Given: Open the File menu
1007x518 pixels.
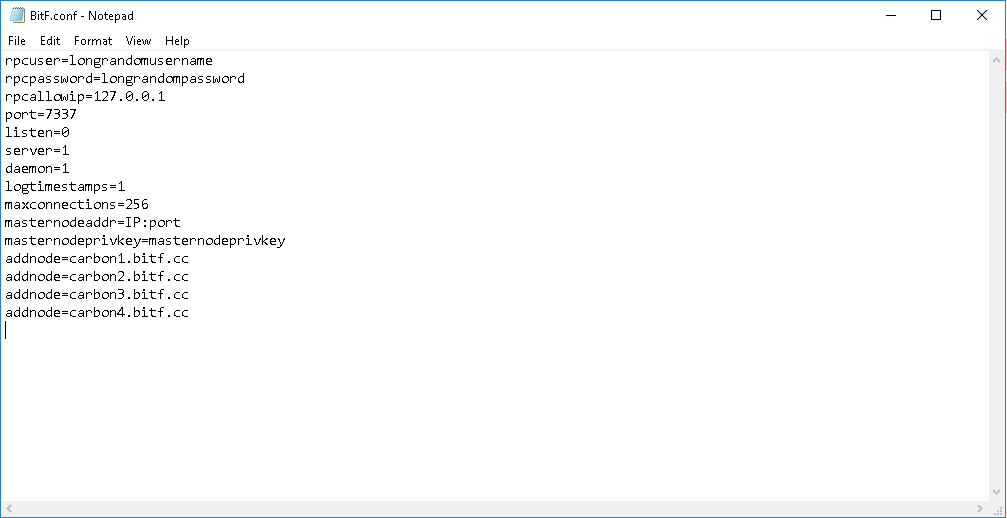Looking at the screenshot, I should (17, 40).
